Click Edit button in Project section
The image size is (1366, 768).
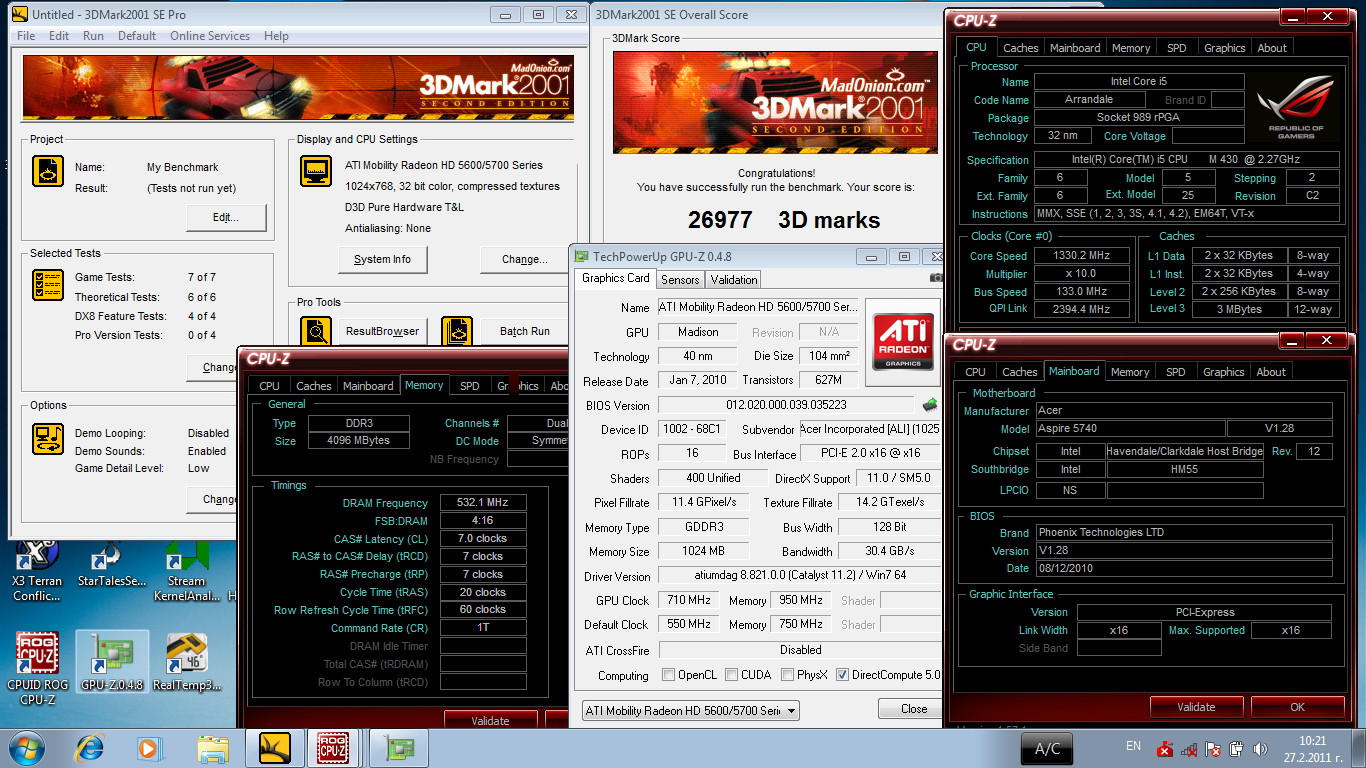coord(226,217)
